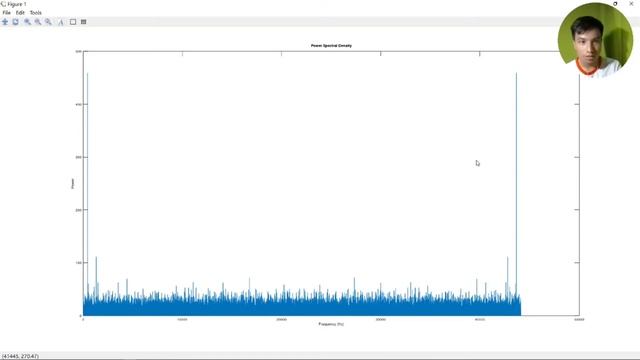Click the Octave icon in the title bar
Screen dimensions: 640x360
click(3, 4)
